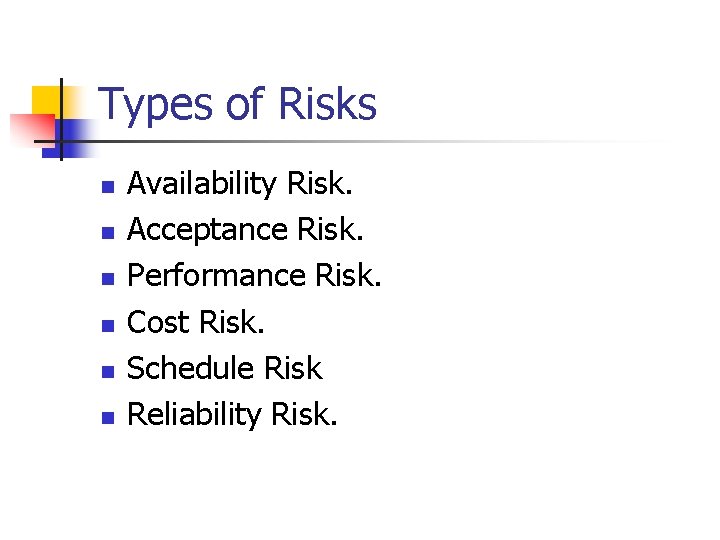This screenshot has height=540, width=720.
Task: Click the bullet marker beside Cost Risk
Action: pos(109,324)
